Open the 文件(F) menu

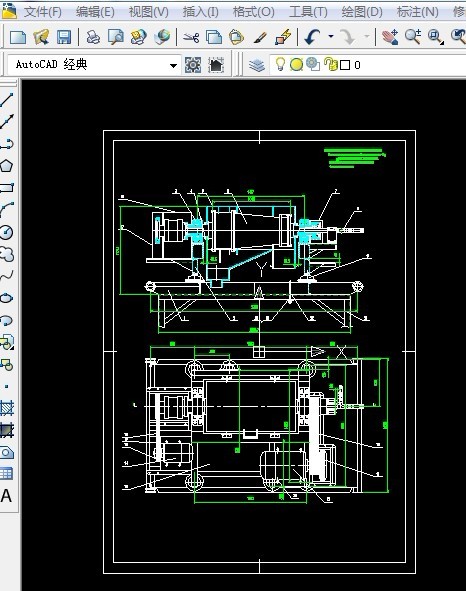43,12
